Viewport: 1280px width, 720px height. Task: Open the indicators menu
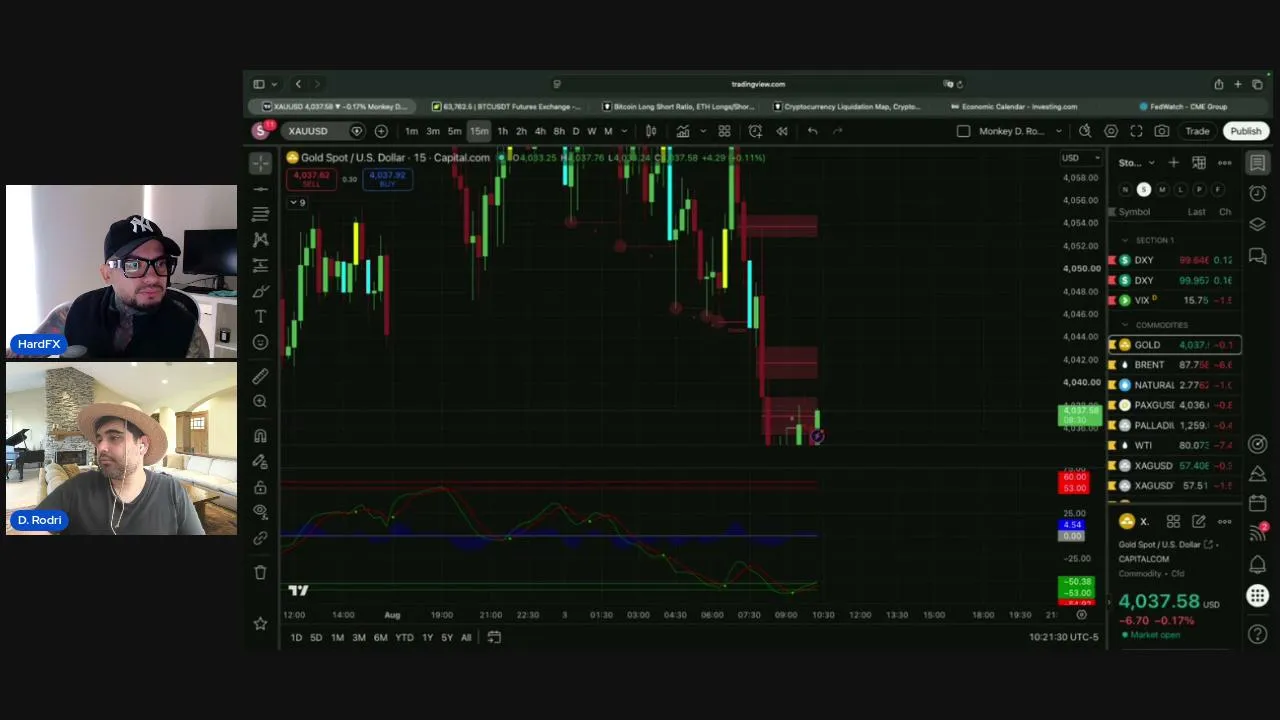(x=683, y=131)
